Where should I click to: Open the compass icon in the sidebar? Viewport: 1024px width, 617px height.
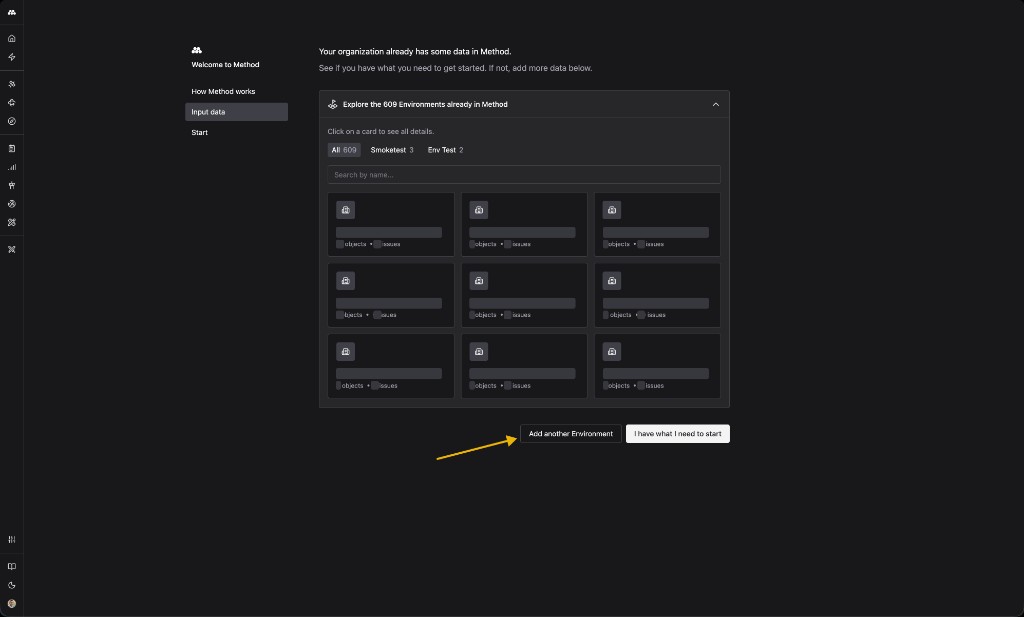pos(12,121)
